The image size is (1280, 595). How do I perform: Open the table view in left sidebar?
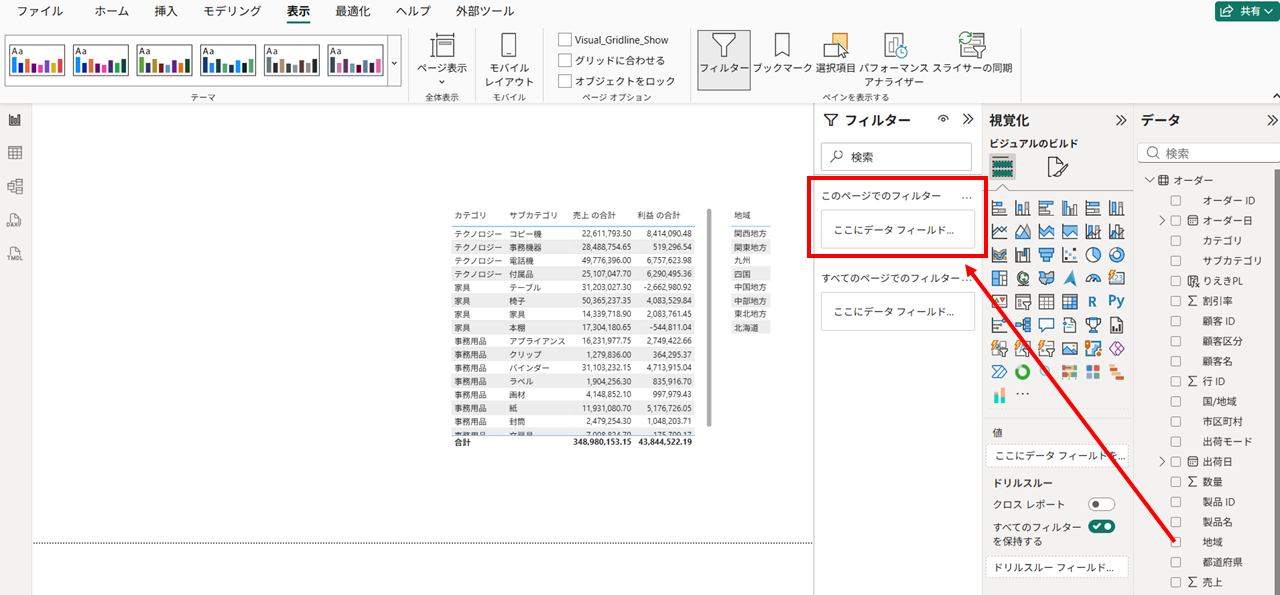pos(15,153)
